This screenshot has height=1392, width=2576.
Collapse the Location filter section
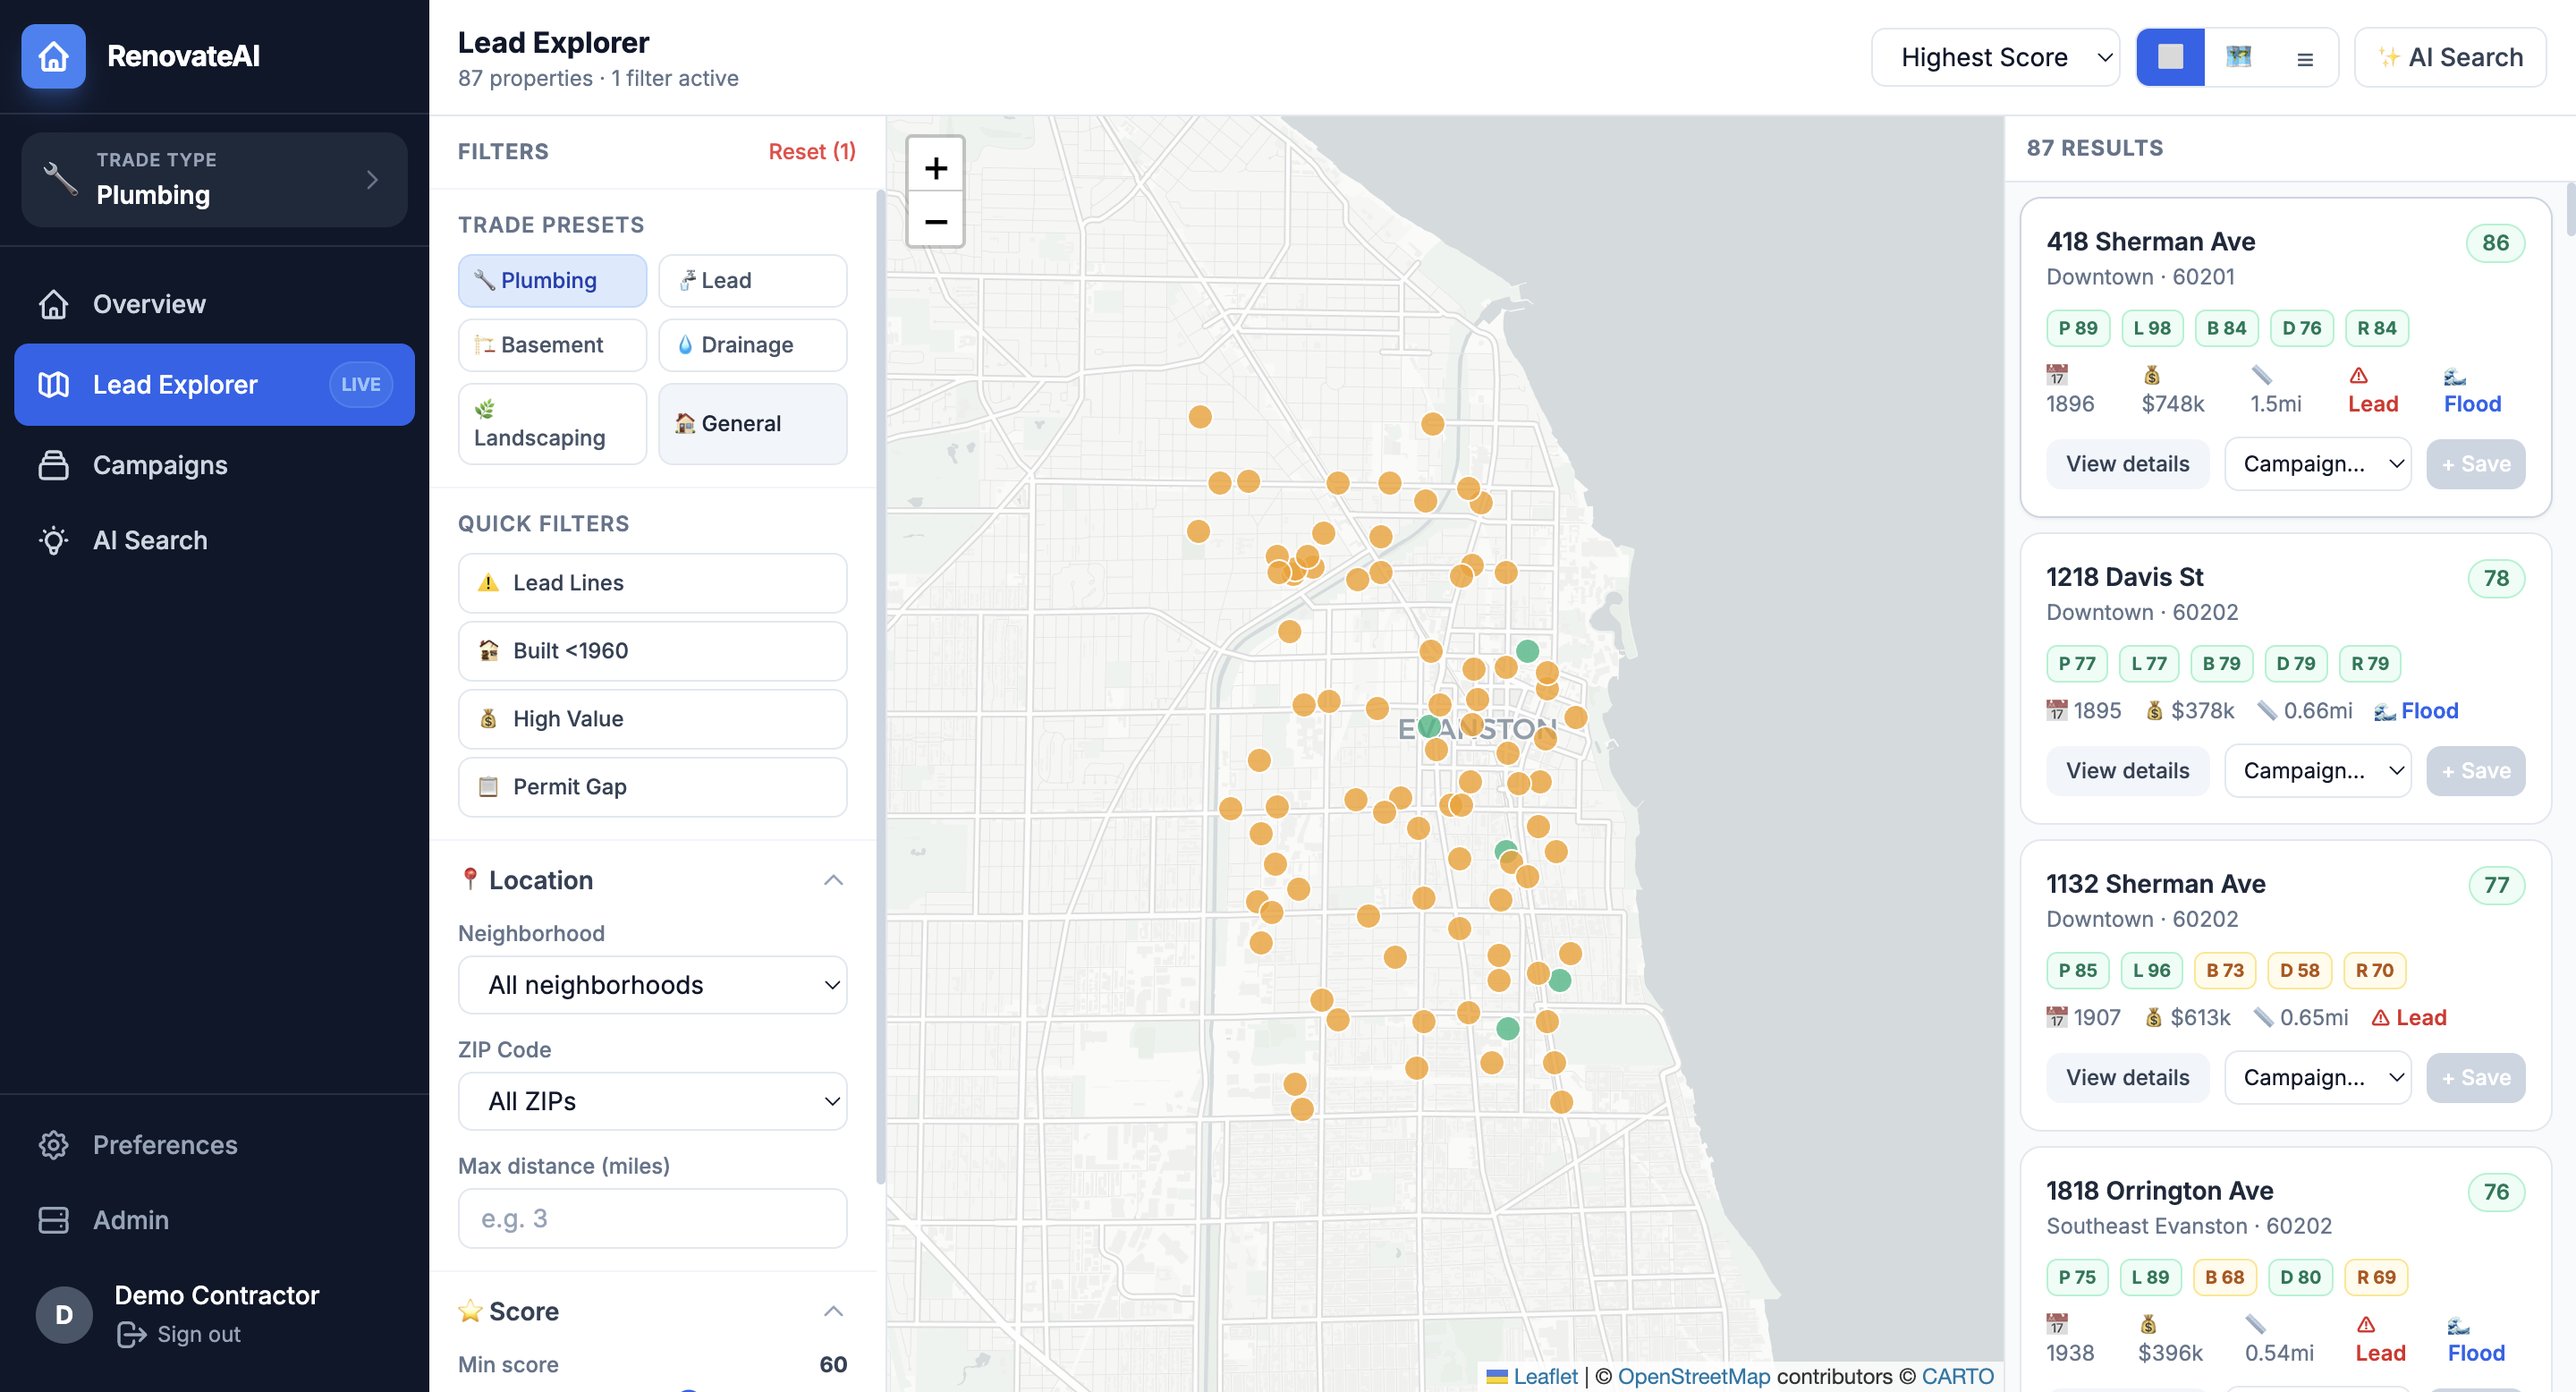(833, 880)
